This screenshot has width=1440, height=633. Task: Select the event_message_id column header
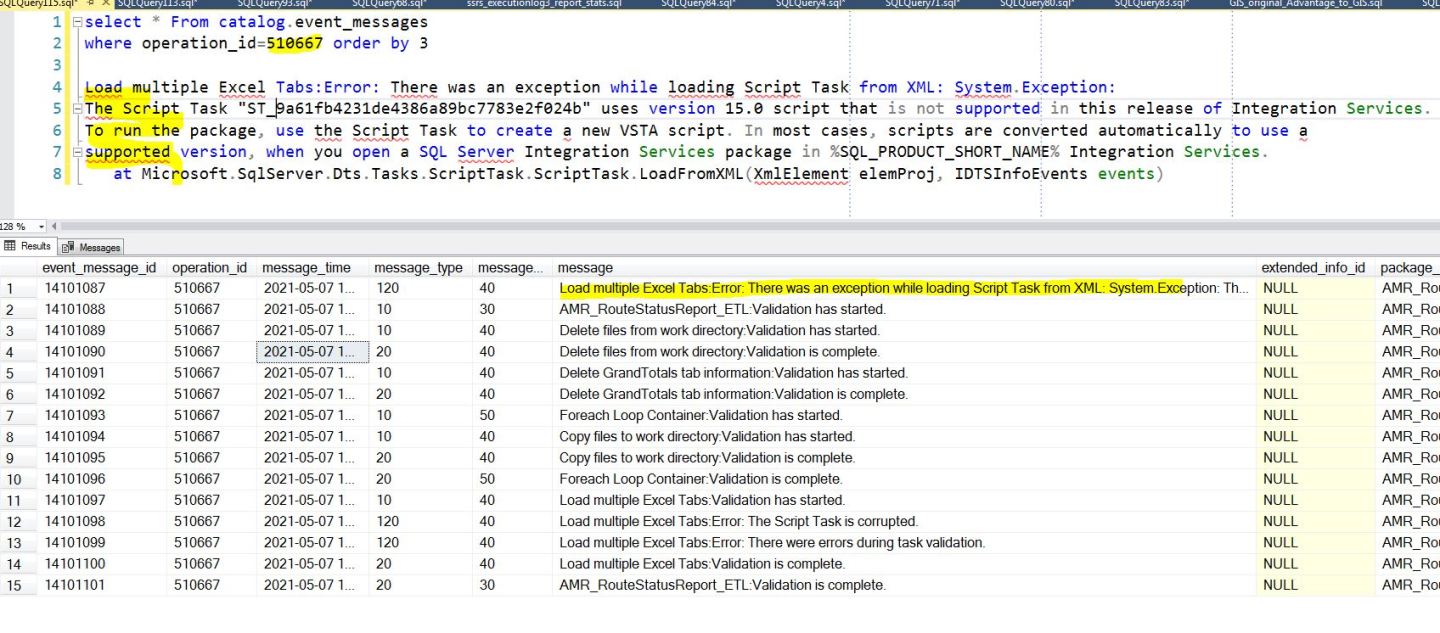(x=99, y=268)
